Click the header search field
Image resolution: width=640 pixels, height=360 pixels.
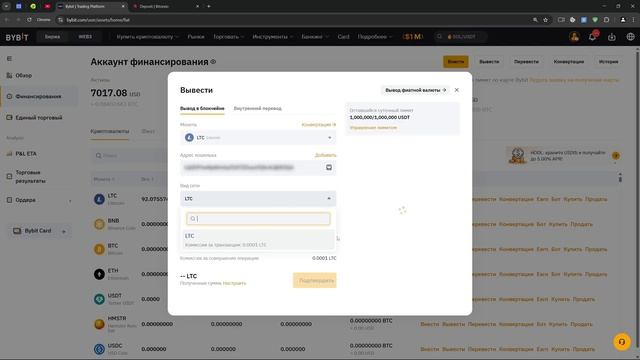460,37
